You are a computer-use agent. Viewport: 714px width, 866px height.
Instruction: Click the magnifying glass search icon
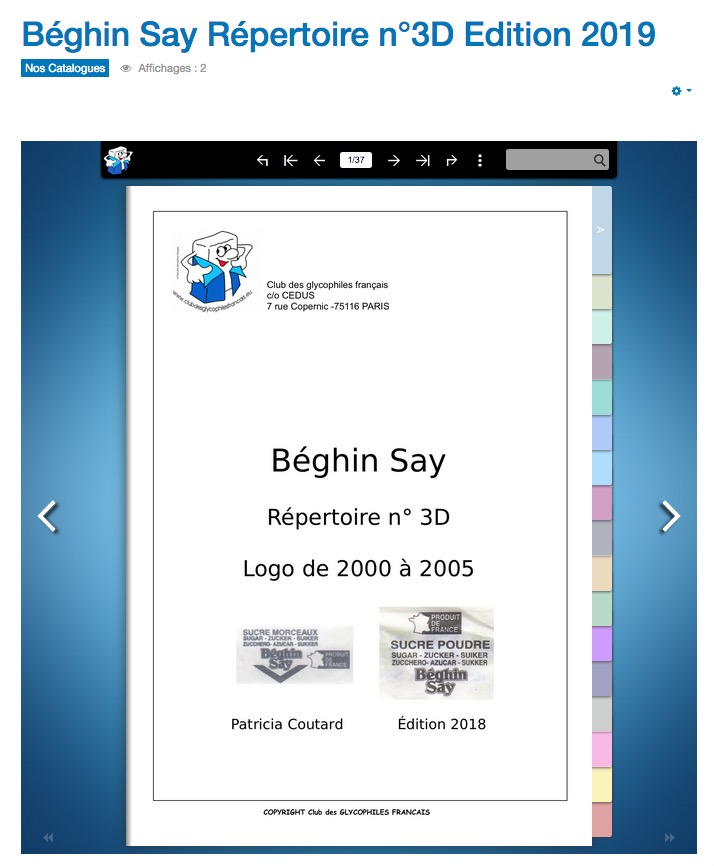(x=600, y=160)
